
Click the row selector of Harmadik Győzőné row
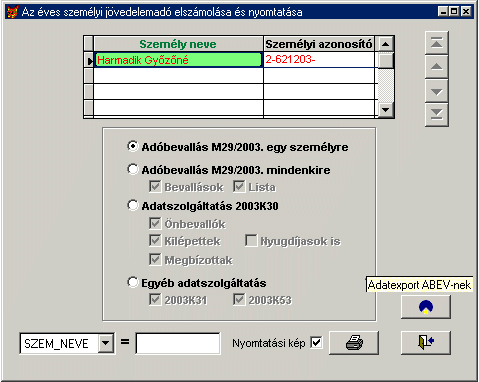(89, 60)
